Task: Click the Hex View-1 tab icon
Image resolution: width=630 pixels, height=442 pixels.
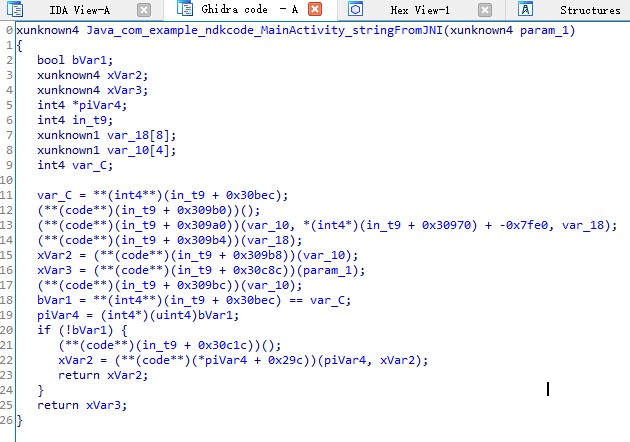Action: pos(355,9)
